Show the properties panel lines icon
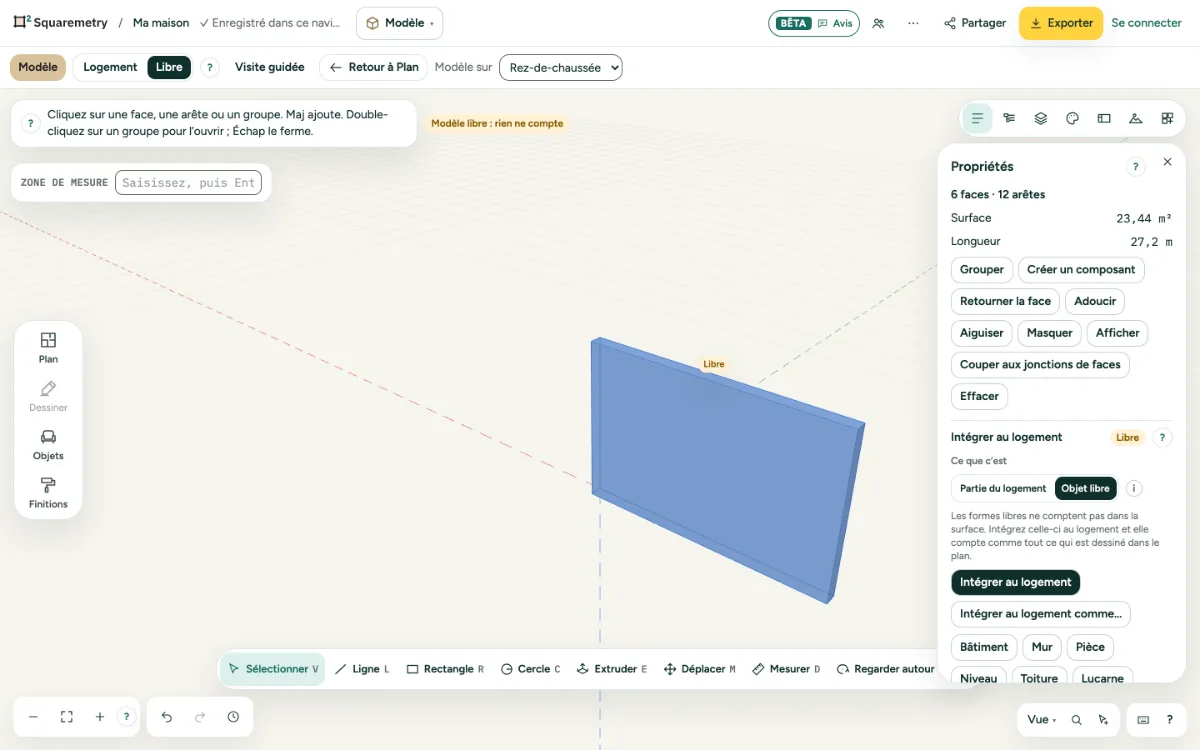 tap(977, 118)
